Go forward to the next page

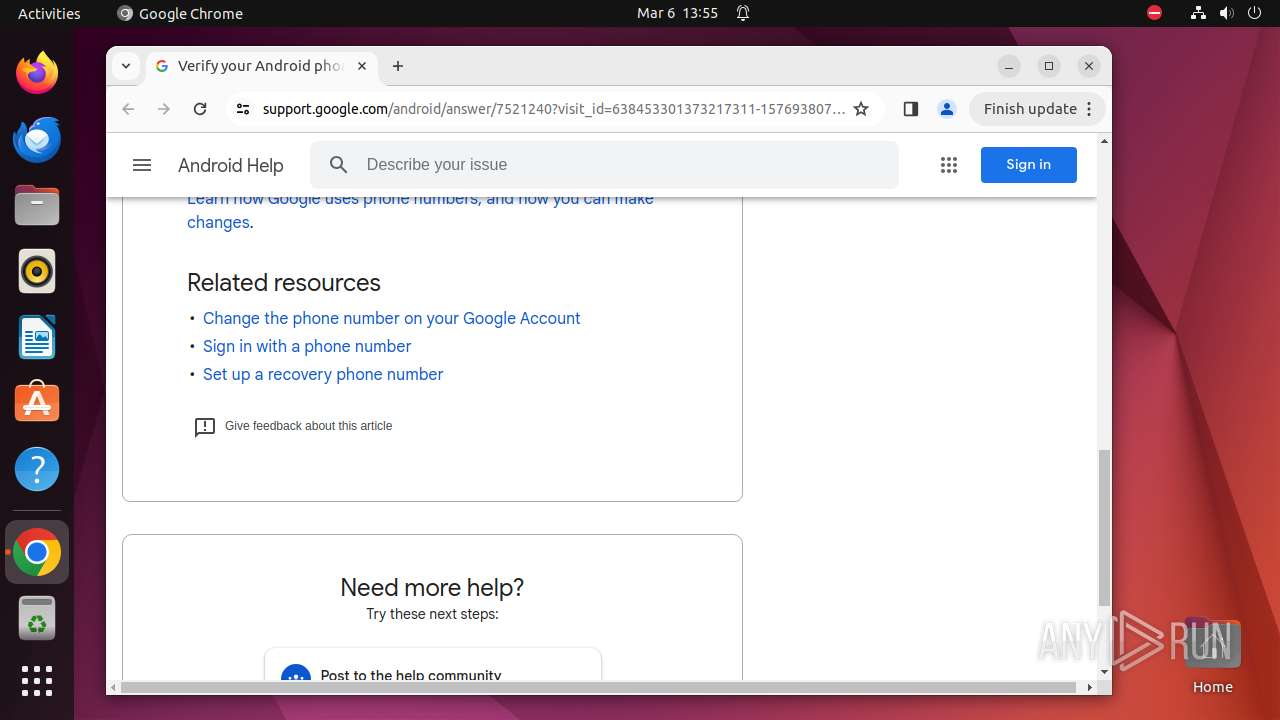pos(164,109)
